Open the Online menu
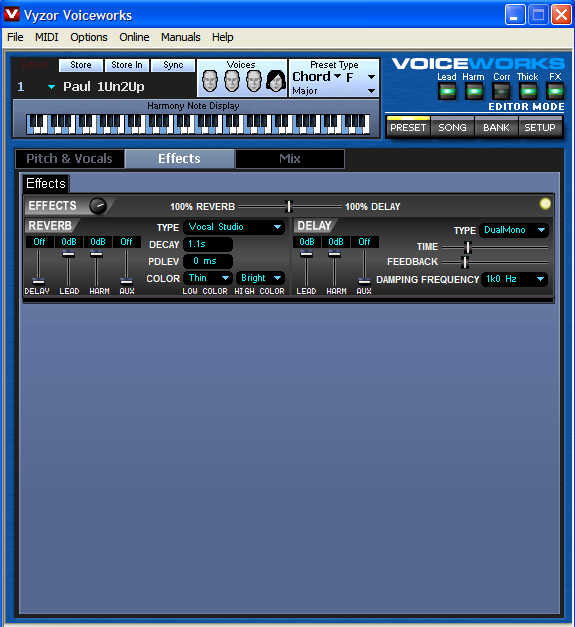The width and height of the screenshot is (575, 627). (134, 37)
